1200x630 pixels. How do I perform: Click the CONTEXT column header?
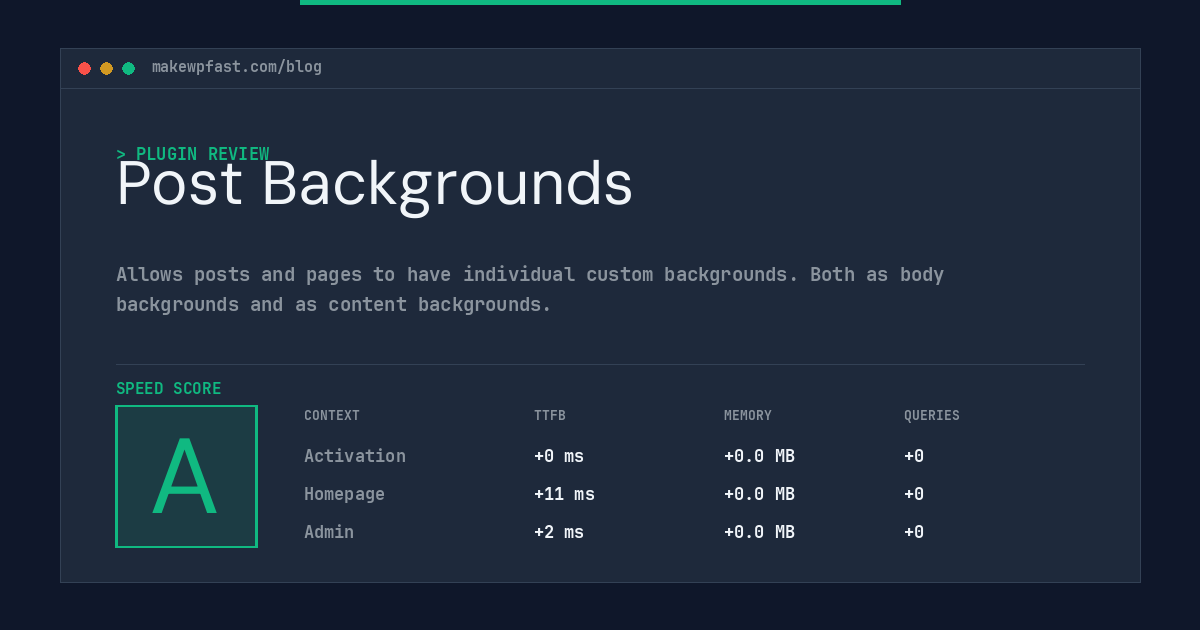click(x=332, y=415)
